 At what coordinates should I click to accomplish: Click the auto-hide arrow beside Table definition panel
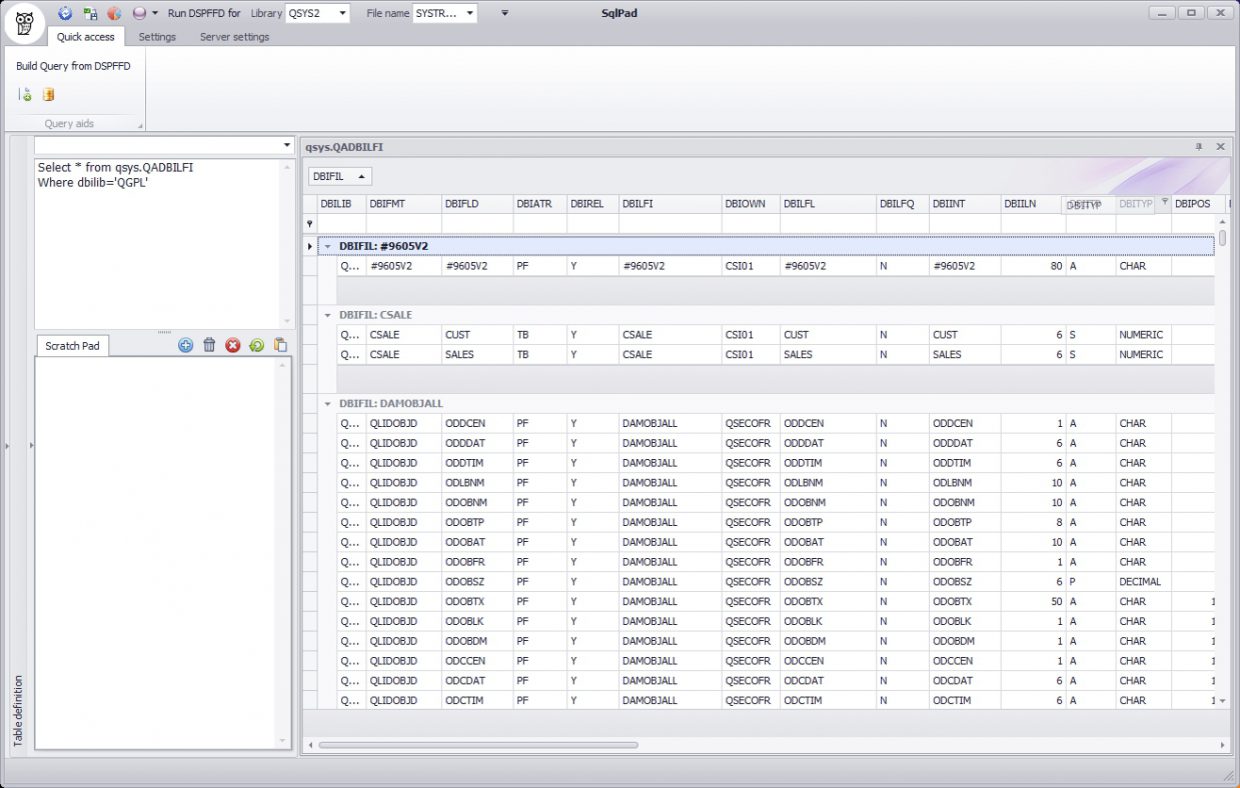pyautogui.click(x=31, y=445)
